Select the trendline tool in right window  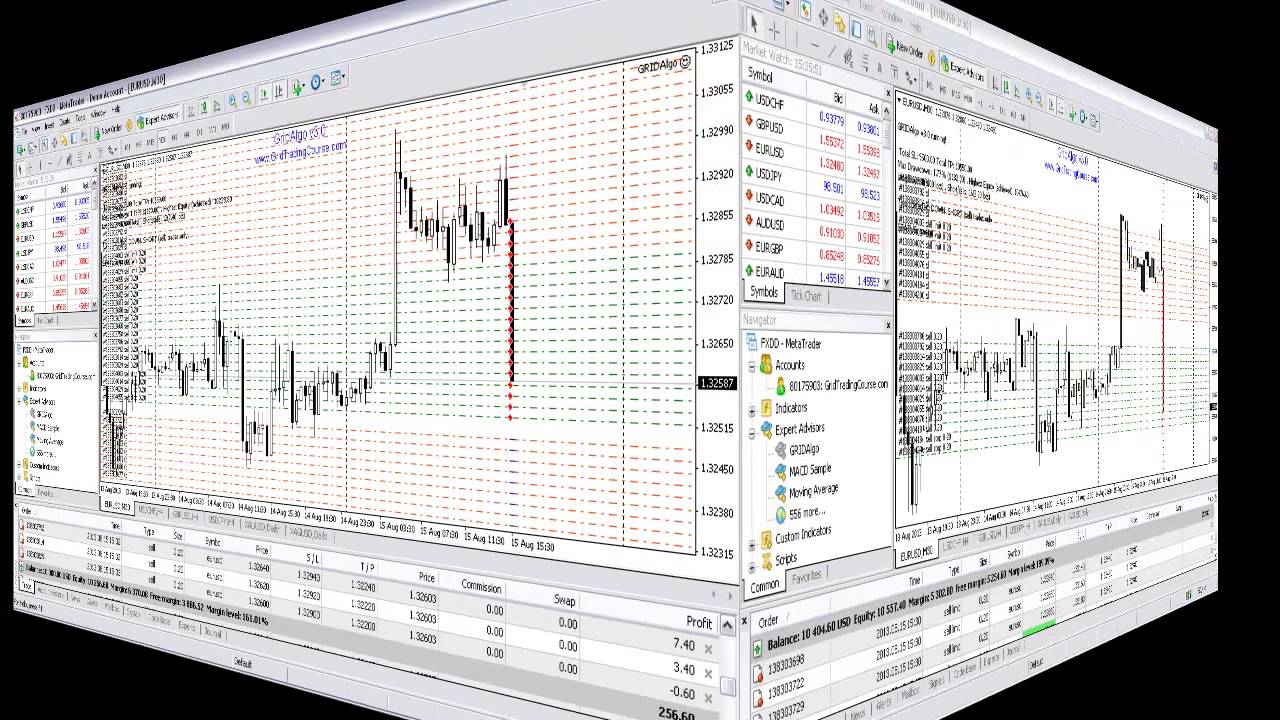tap(834, 52)
